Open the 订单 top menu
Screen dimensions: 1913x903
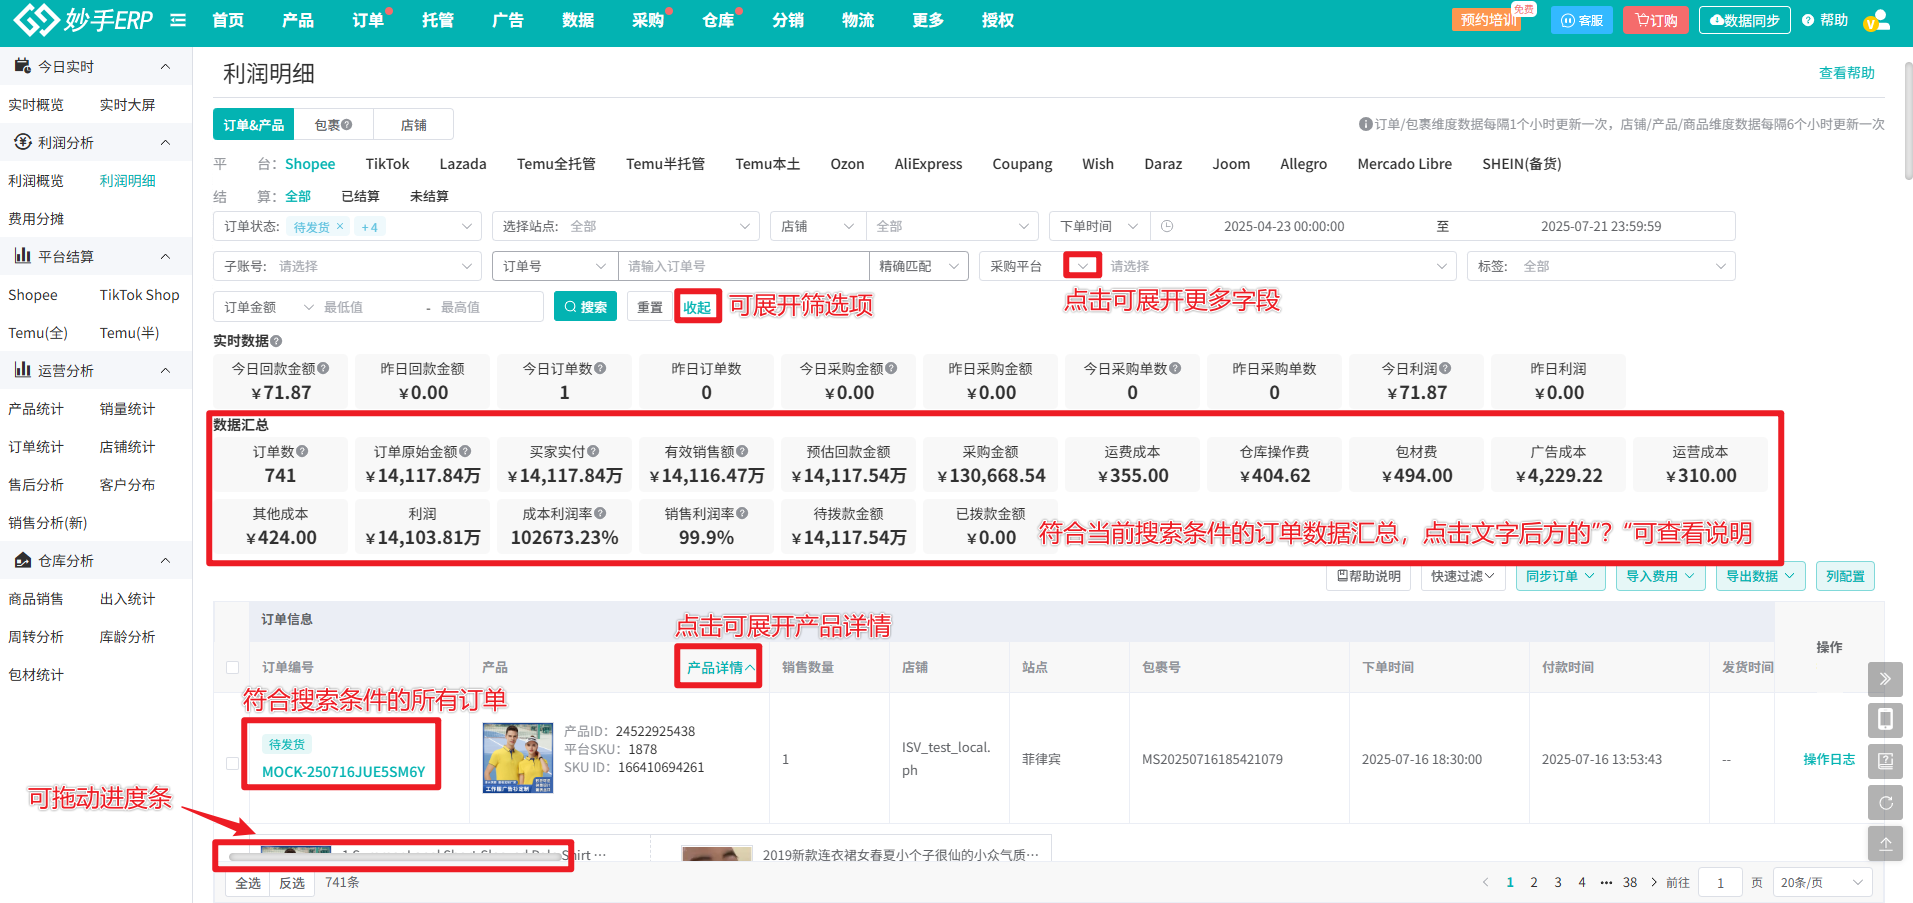click(368, 20)
